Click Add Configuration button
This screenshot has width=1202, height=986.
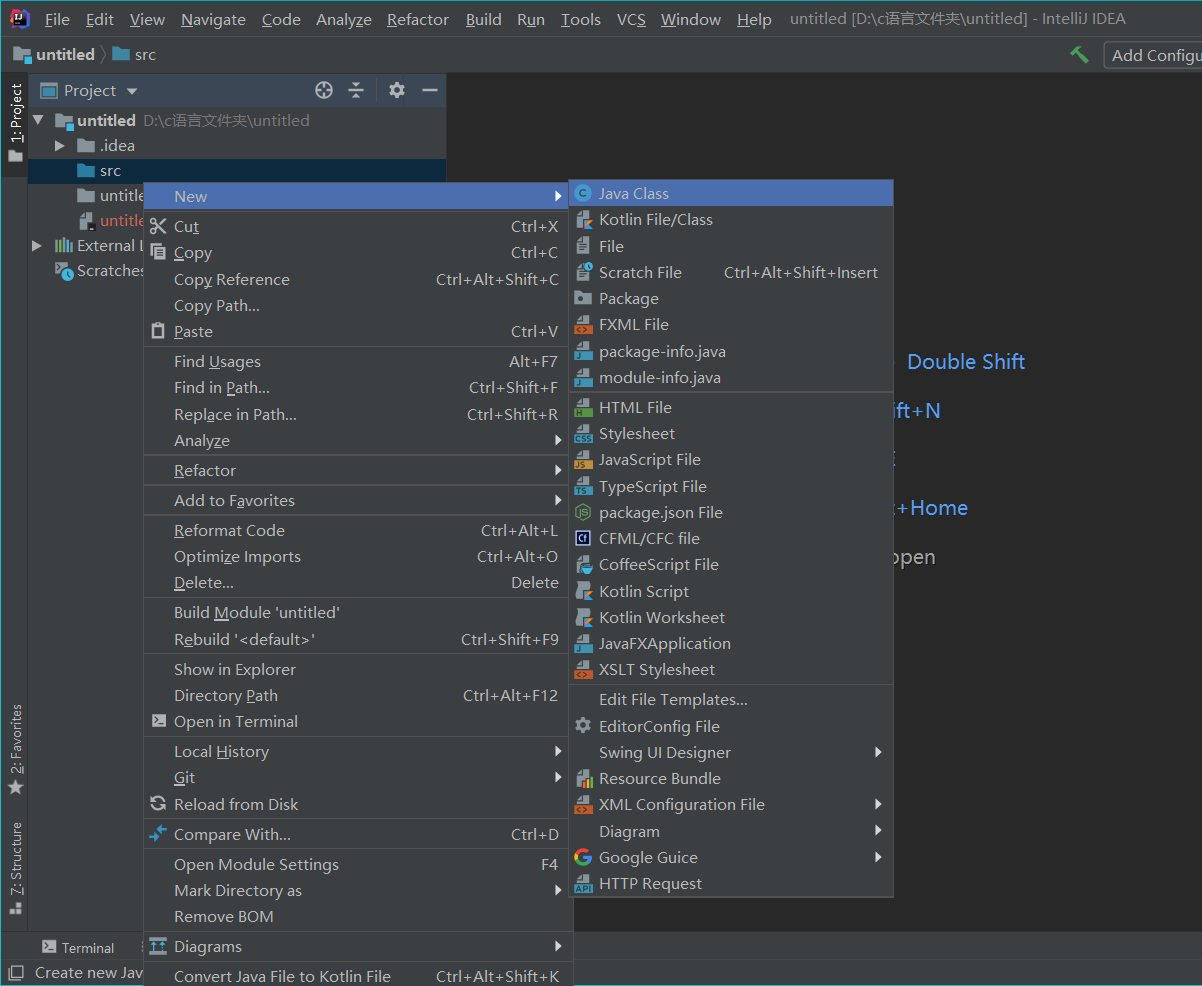tap(1153, 55)
